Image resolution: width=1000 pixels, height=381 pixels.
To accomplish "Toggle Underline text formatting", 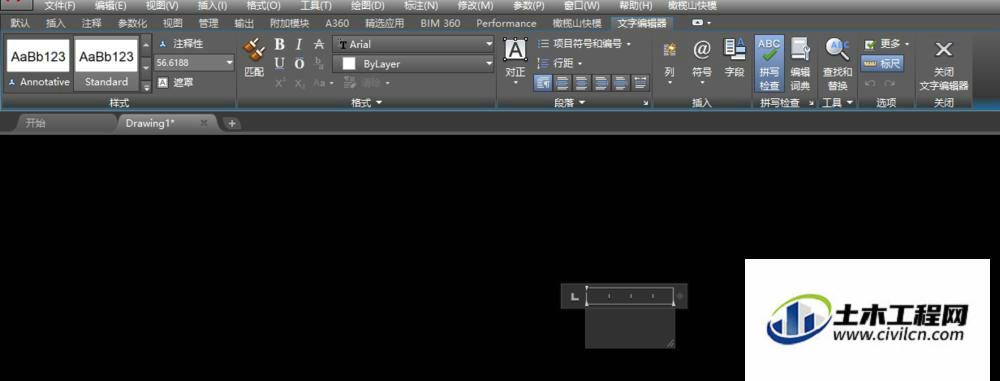I will click(279, 64).
